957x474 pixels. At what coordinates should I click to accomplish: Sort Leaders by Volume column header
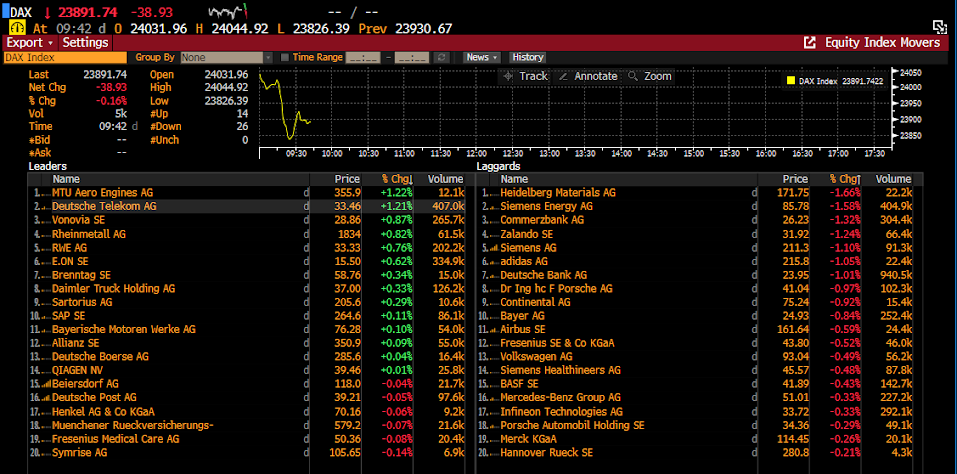coord(445,179)
